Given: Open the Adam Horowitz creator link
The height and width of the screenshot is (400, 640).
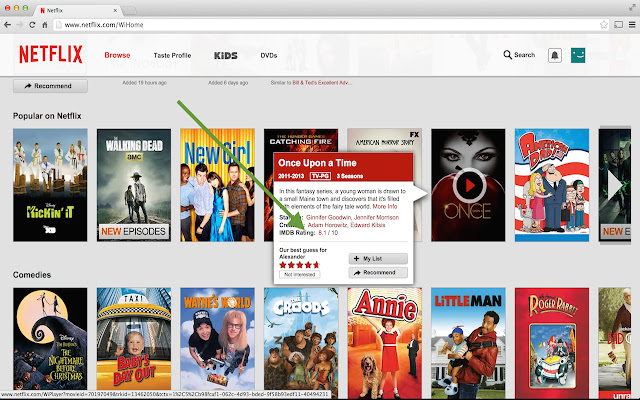Looking at the screenshot, I should pyautogui.click(x=327, y=225).
